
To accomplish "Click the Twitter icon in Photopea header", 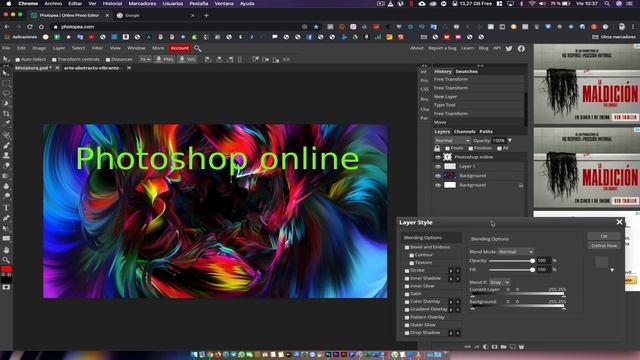I will point(509,49).
